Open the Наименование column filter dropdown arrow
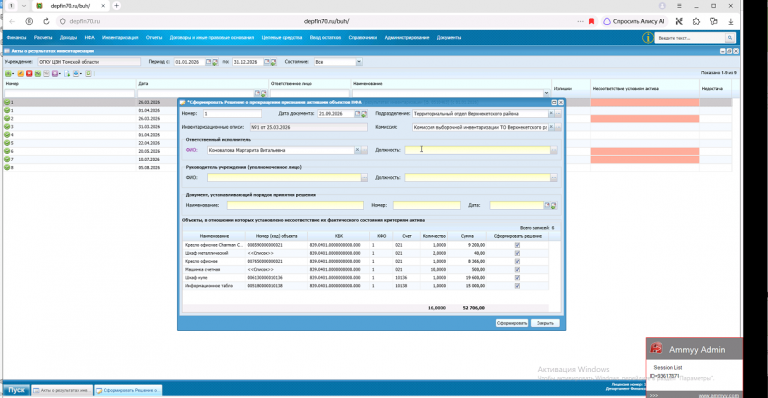The image size is (768, 398). tap(546, 93)
